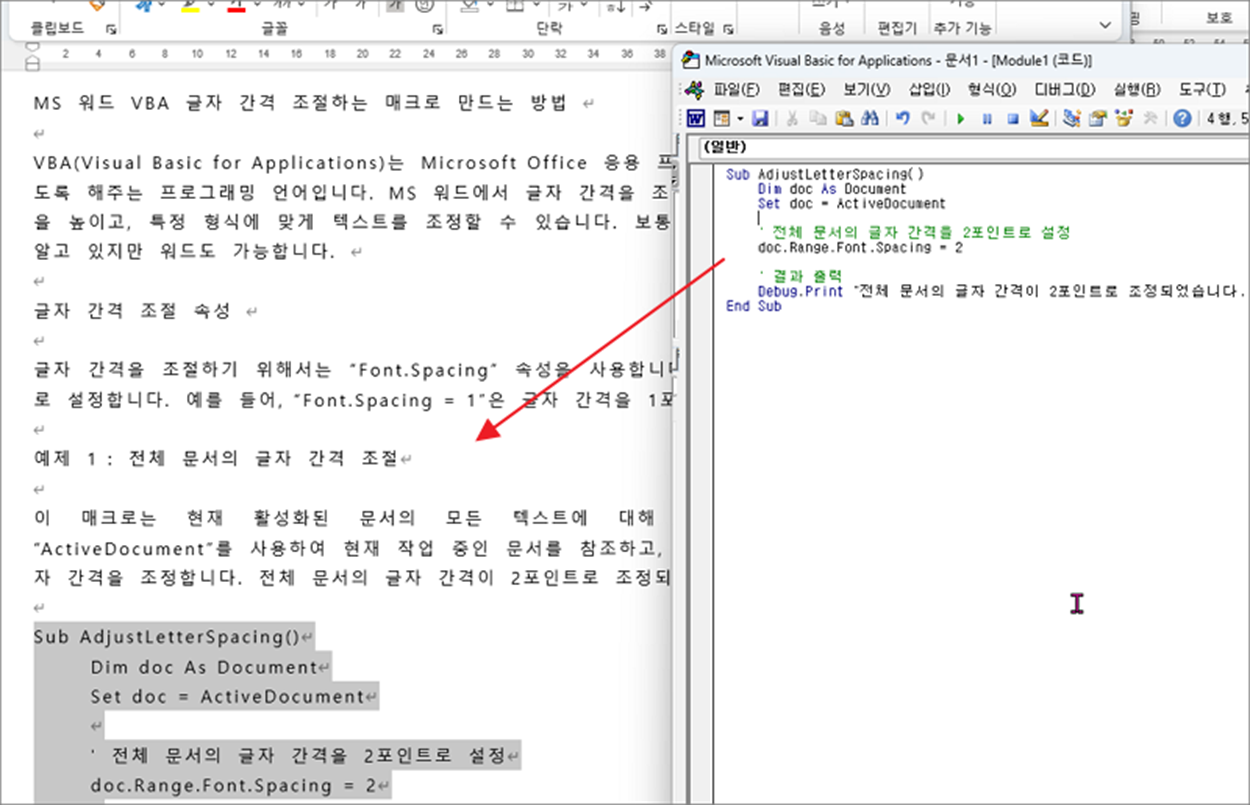Click the 'Dim doc As Document' line in VBA code
1250x805 pixels.
(832, 187)
